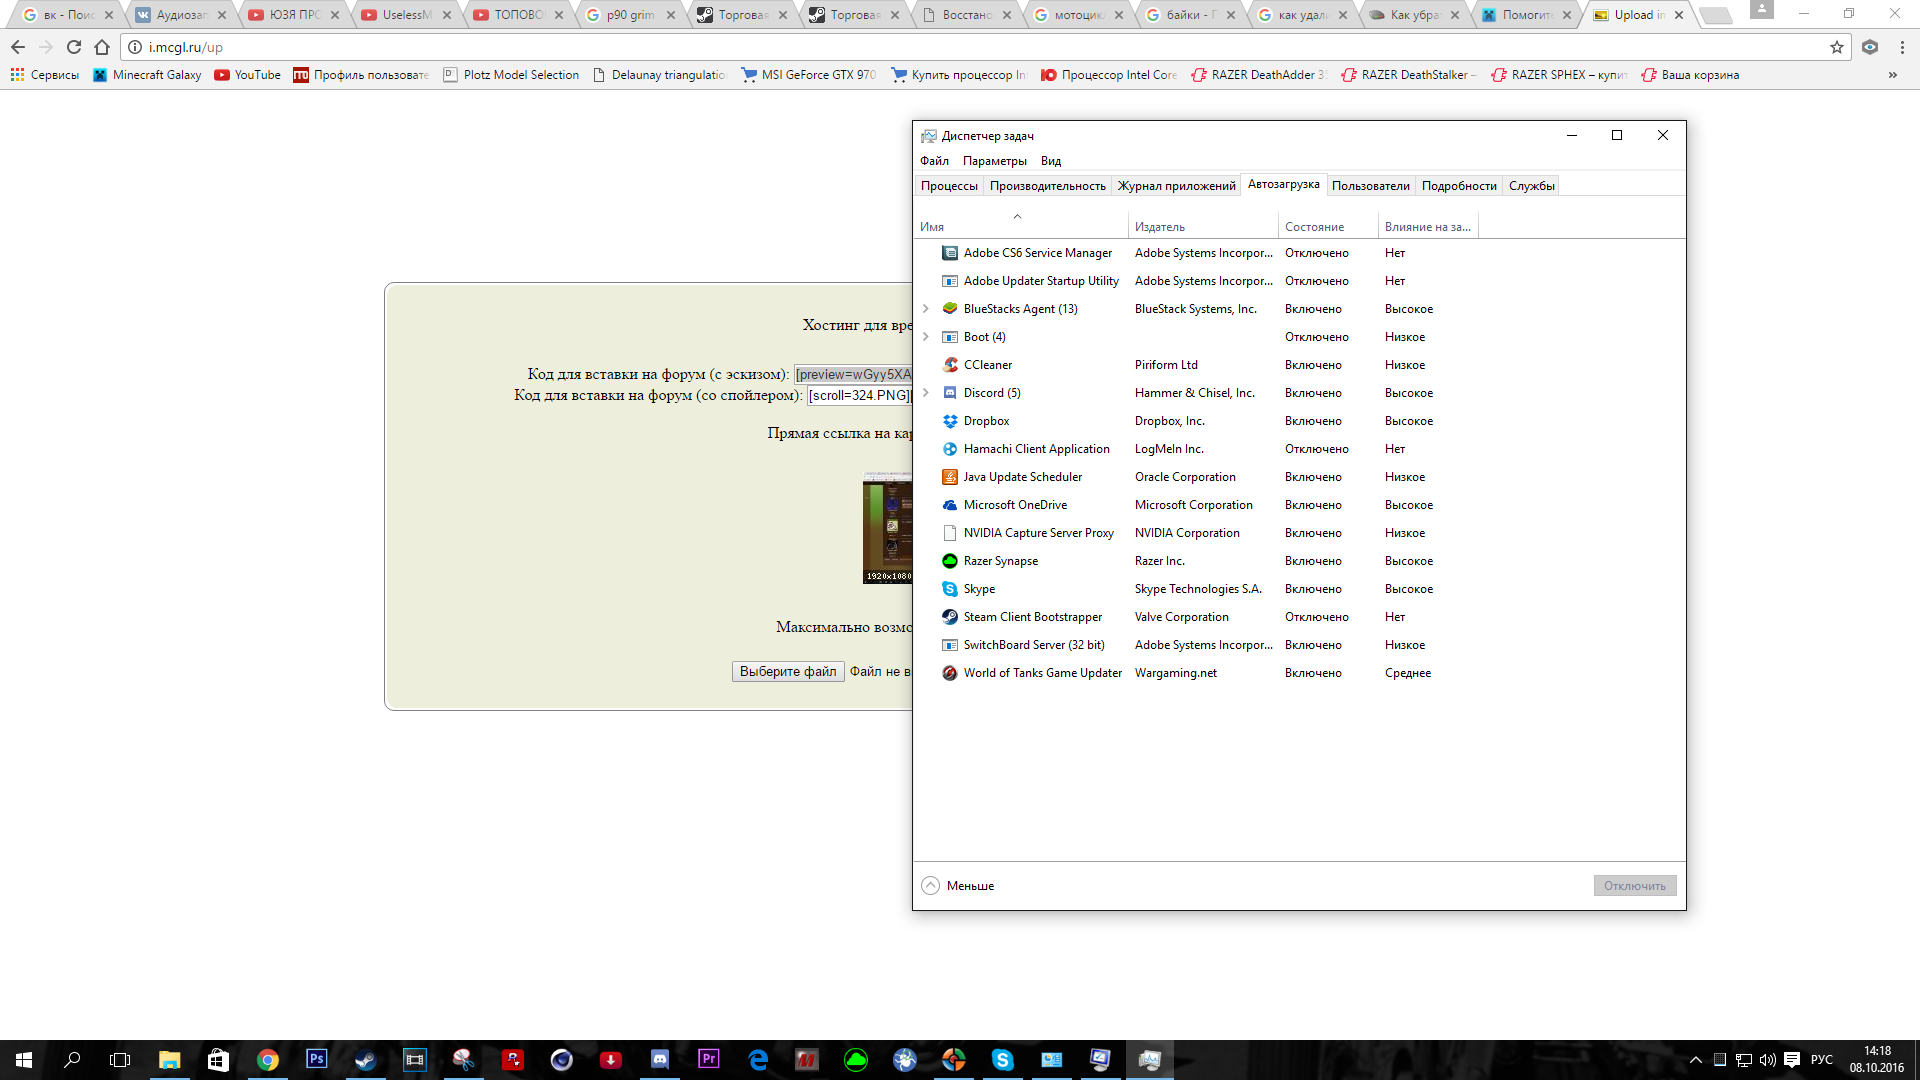Switch to the Производительность tab
1920x1080 pixels.
(1047, 186)
